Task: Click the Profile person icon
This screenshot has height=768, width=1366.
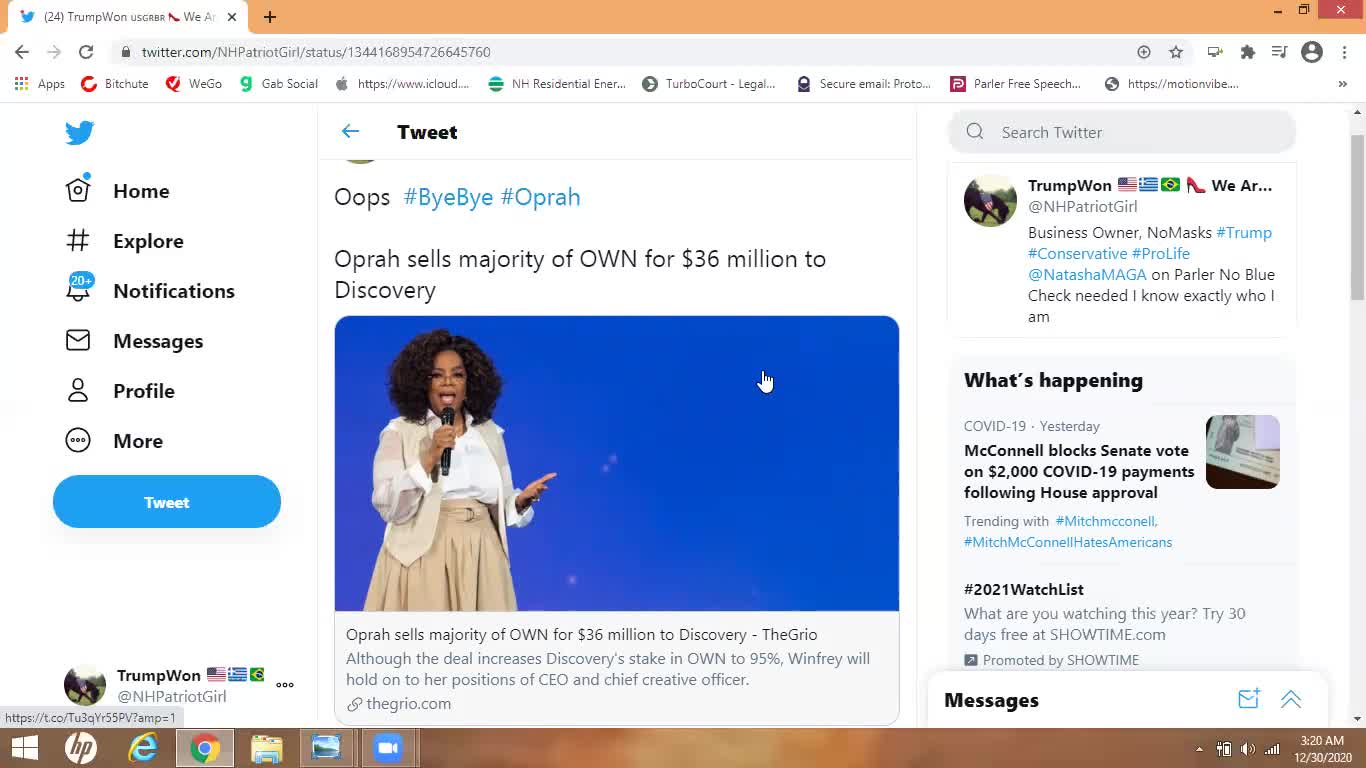Action: (78, 390)
